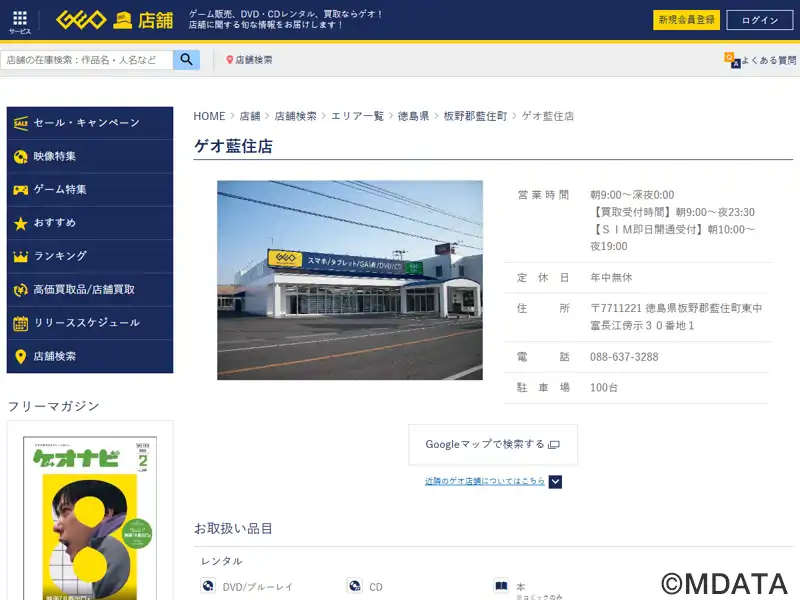Open 店舗検索 in the sidebar menu

90,356
